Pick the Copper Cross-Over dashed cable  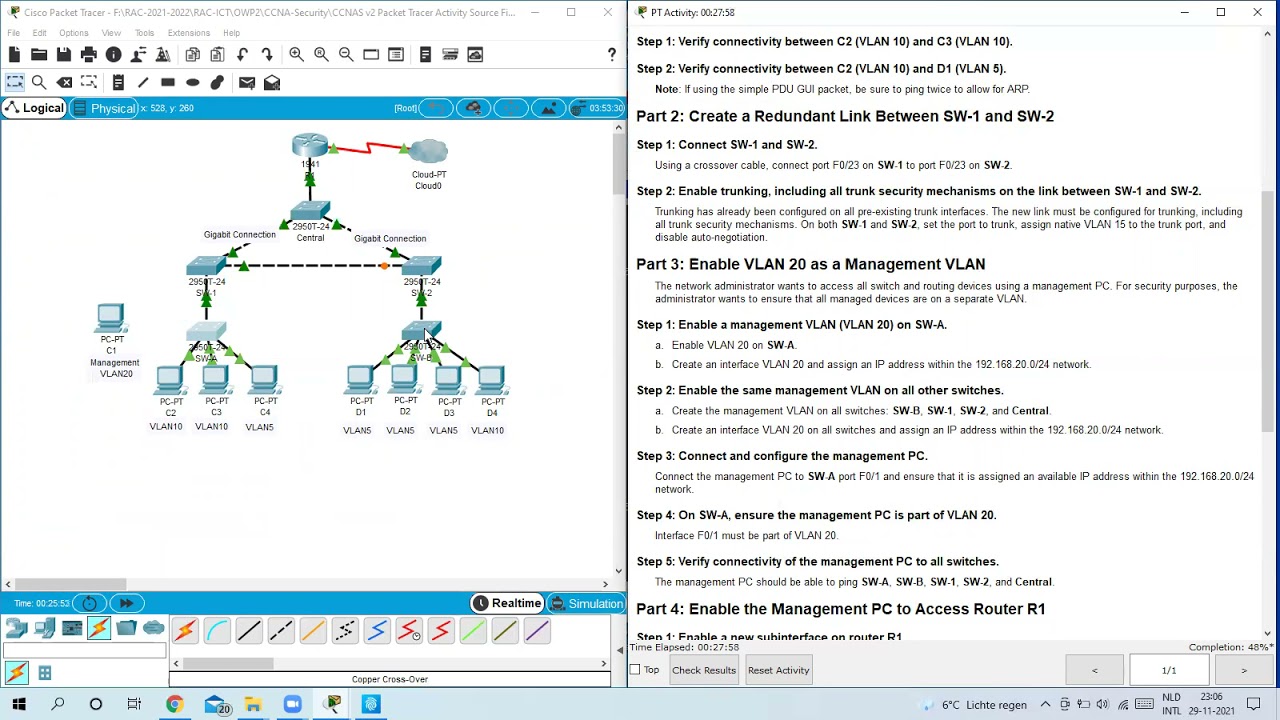281,631
